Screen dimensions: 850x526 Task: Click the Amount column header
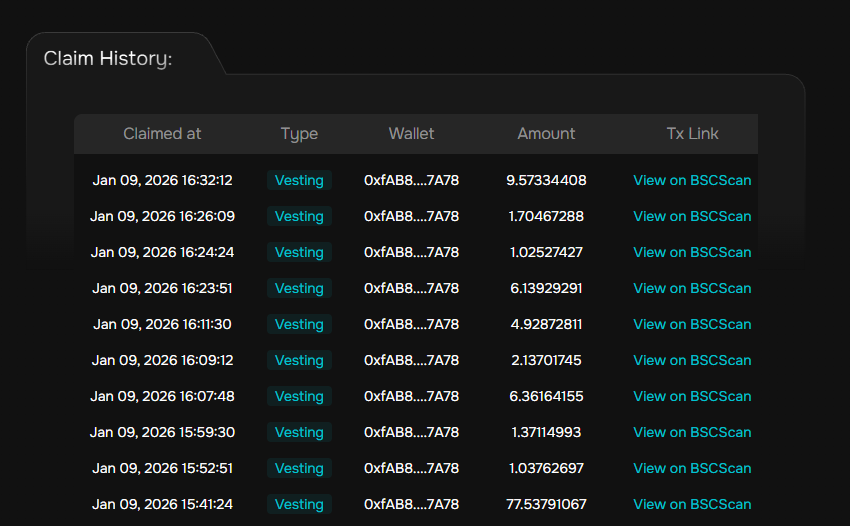(x=546, y=134)
